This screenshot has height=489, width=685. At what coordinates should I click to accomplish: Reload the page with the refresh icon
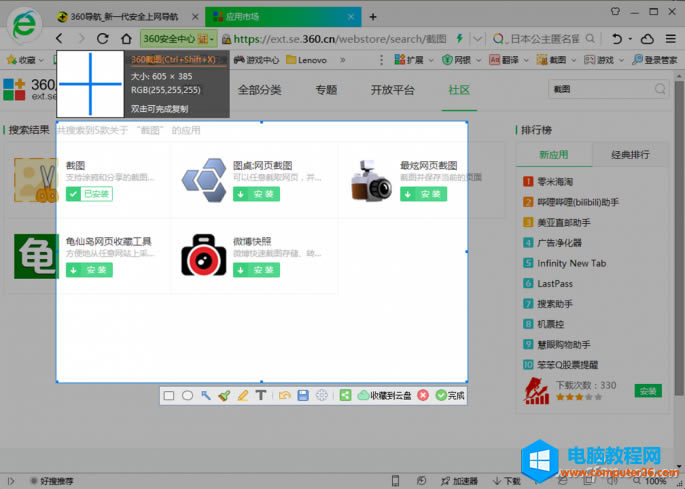pos(102,38)
